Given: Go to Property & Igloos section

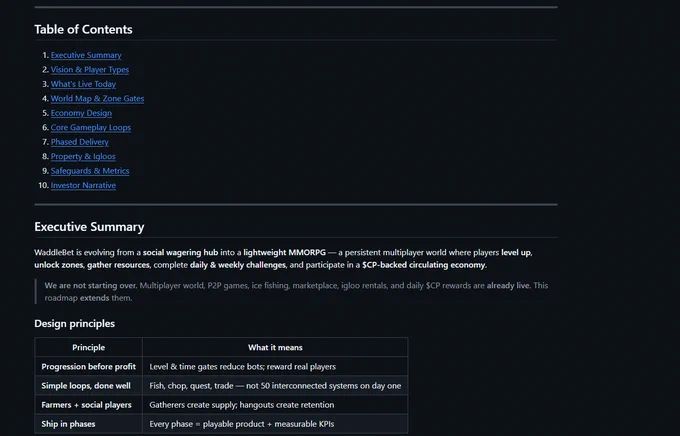Looking at the screenshot, I should 83,156.
